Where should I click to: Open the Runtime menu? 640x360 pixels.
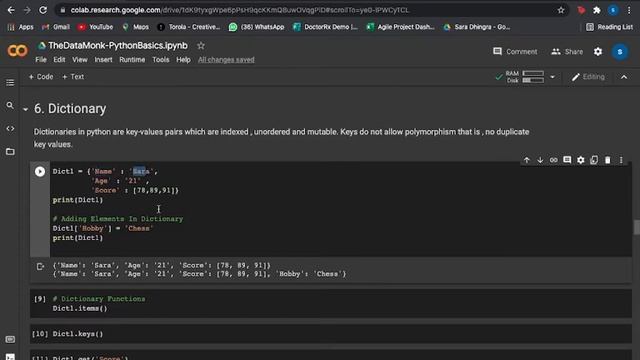[x=132, y=60]
